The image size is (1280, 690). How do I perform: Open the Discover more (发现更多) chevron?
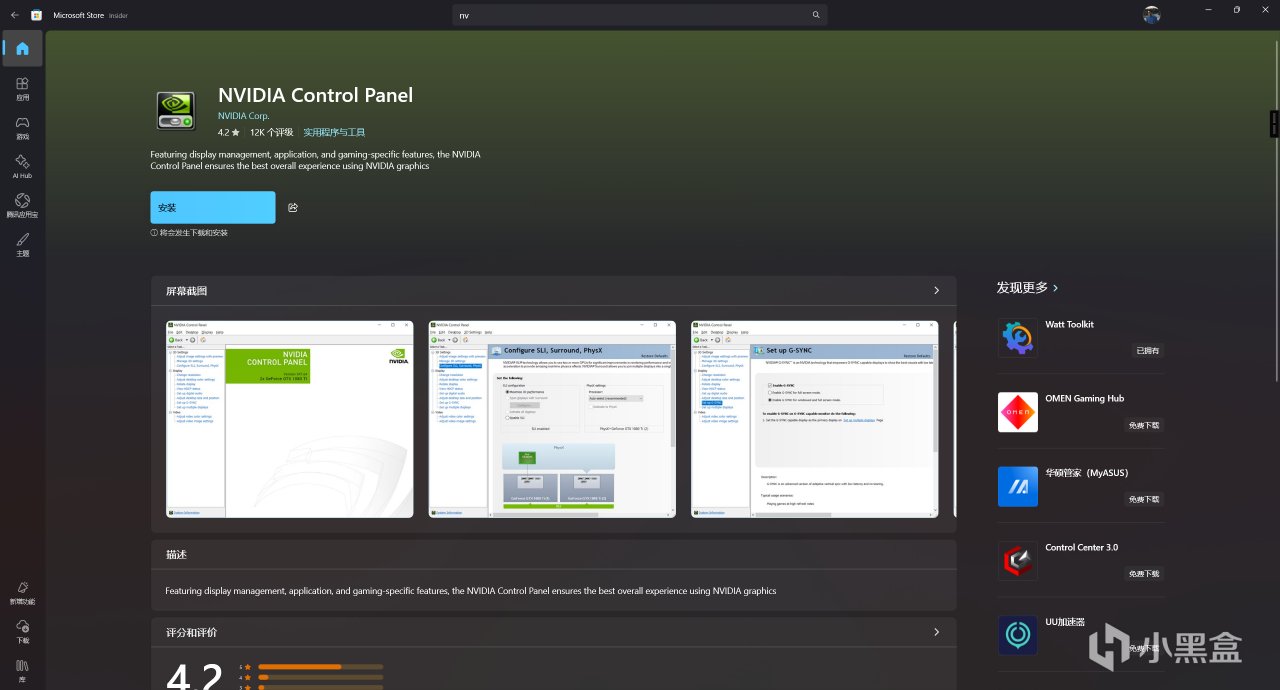(1055, 288)
